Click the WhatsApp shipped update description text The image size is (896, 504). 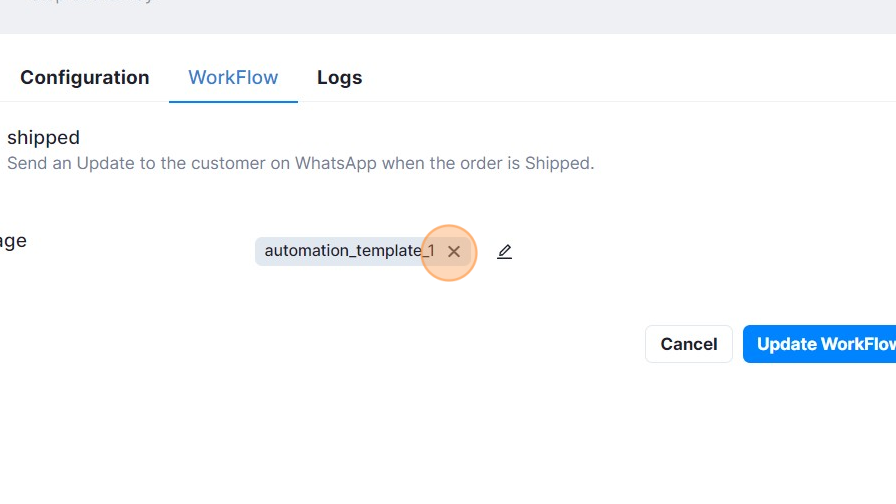[301, 163]
